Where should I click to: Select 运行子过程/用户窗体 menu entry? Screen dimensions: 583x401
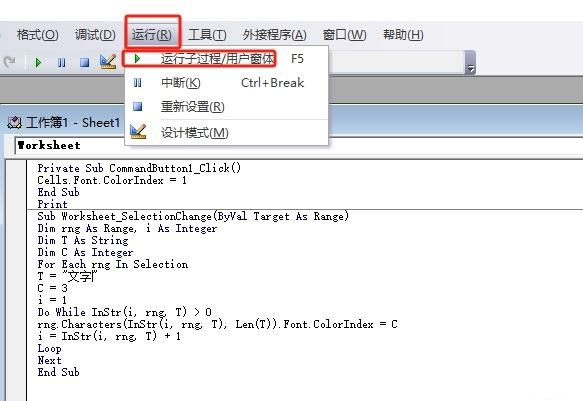(x=218, y=59)
